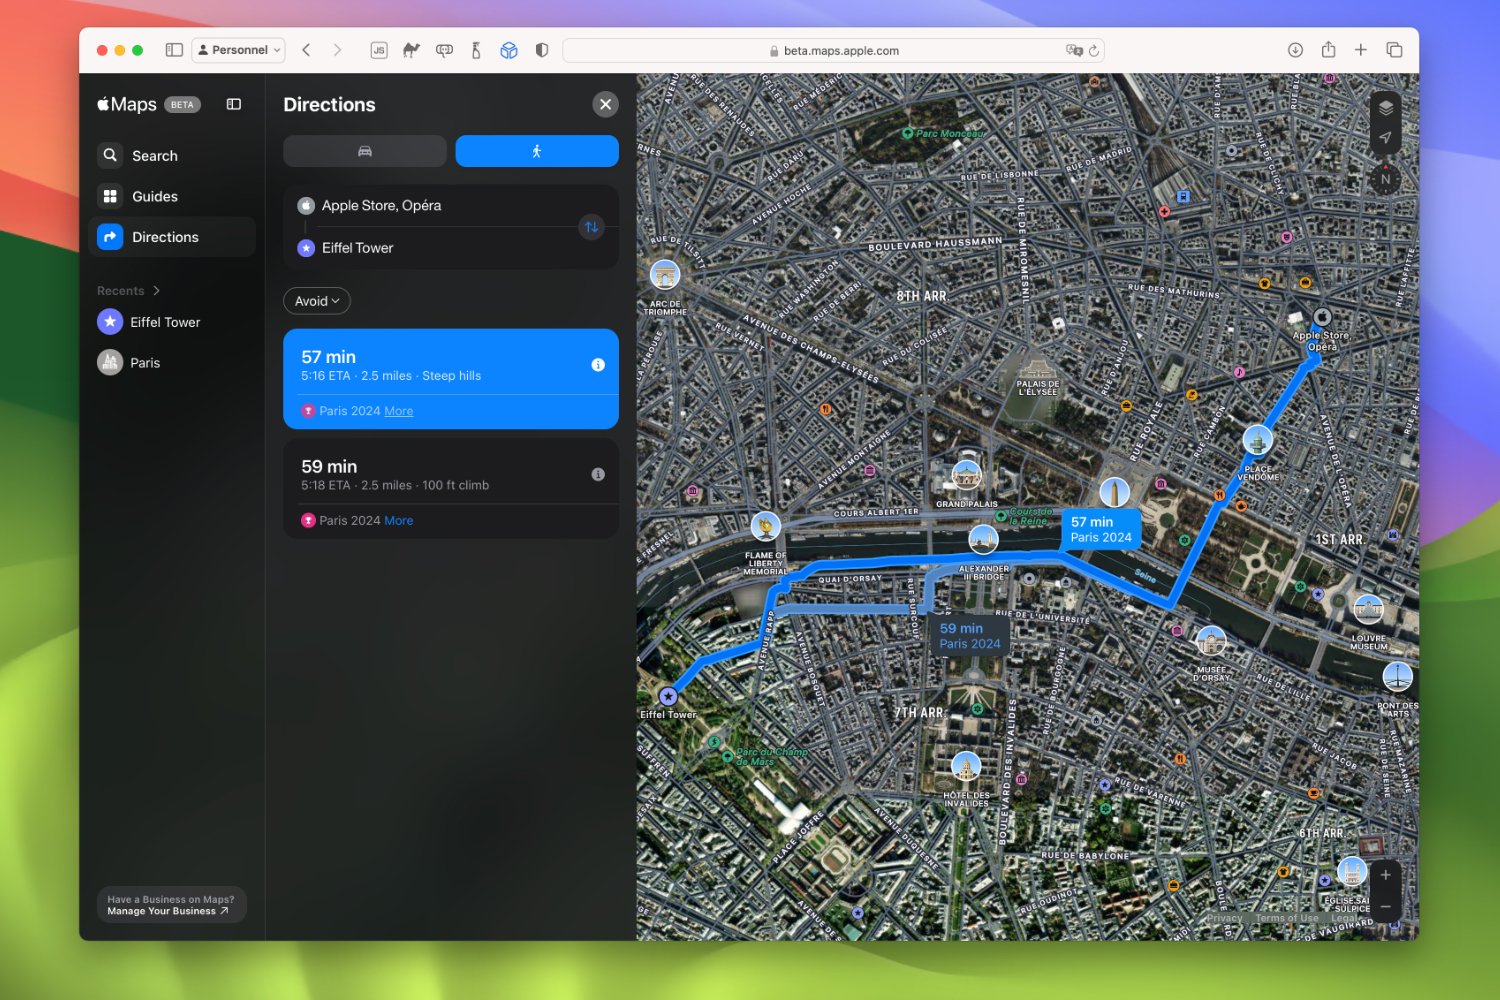Screen dimensions: 1500x1000
Task: Click the translate page icon
Action: coord(1075,50)
